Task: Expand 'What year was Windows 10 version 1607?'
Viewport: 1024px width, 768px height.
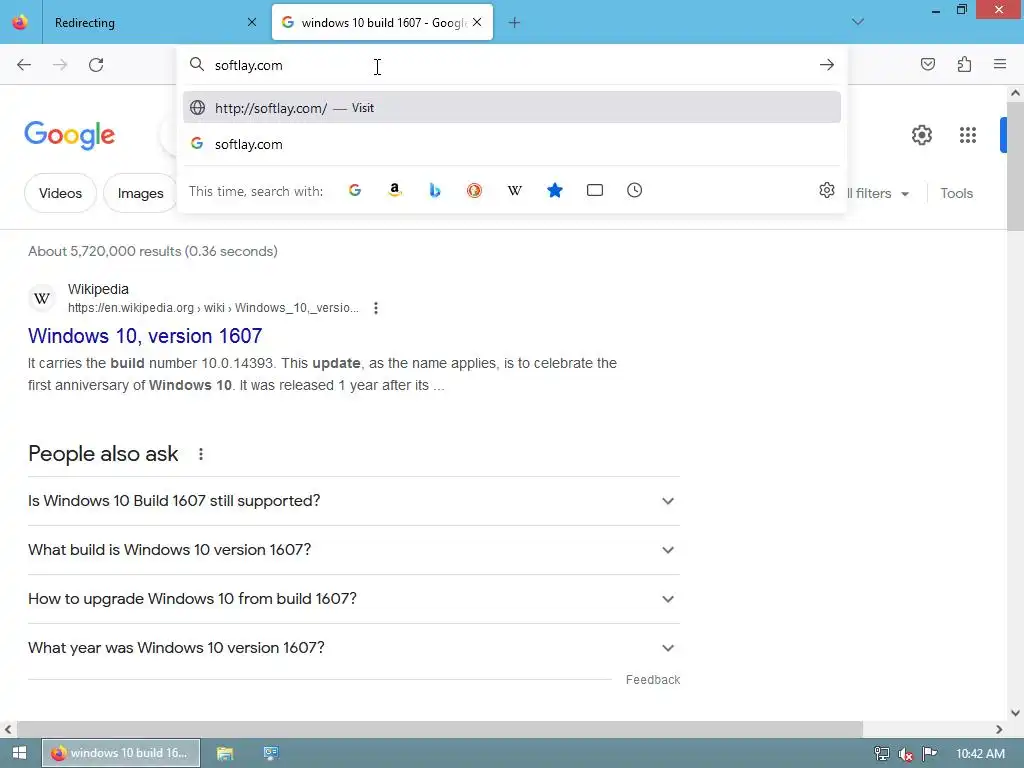Action: [354, 648]
